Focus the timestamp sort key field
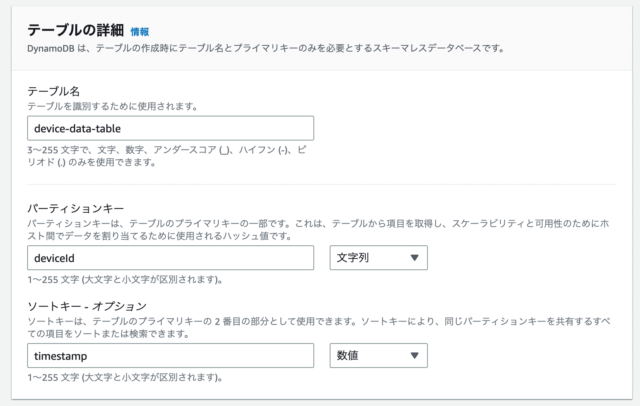 (171, 355)
